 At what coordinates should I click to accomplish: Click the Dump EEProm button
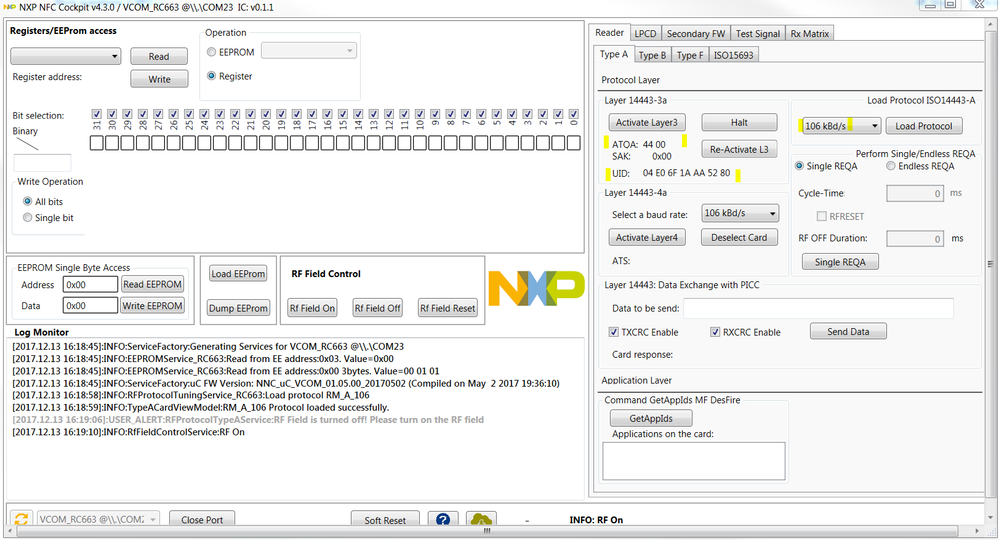coord(238,308)
